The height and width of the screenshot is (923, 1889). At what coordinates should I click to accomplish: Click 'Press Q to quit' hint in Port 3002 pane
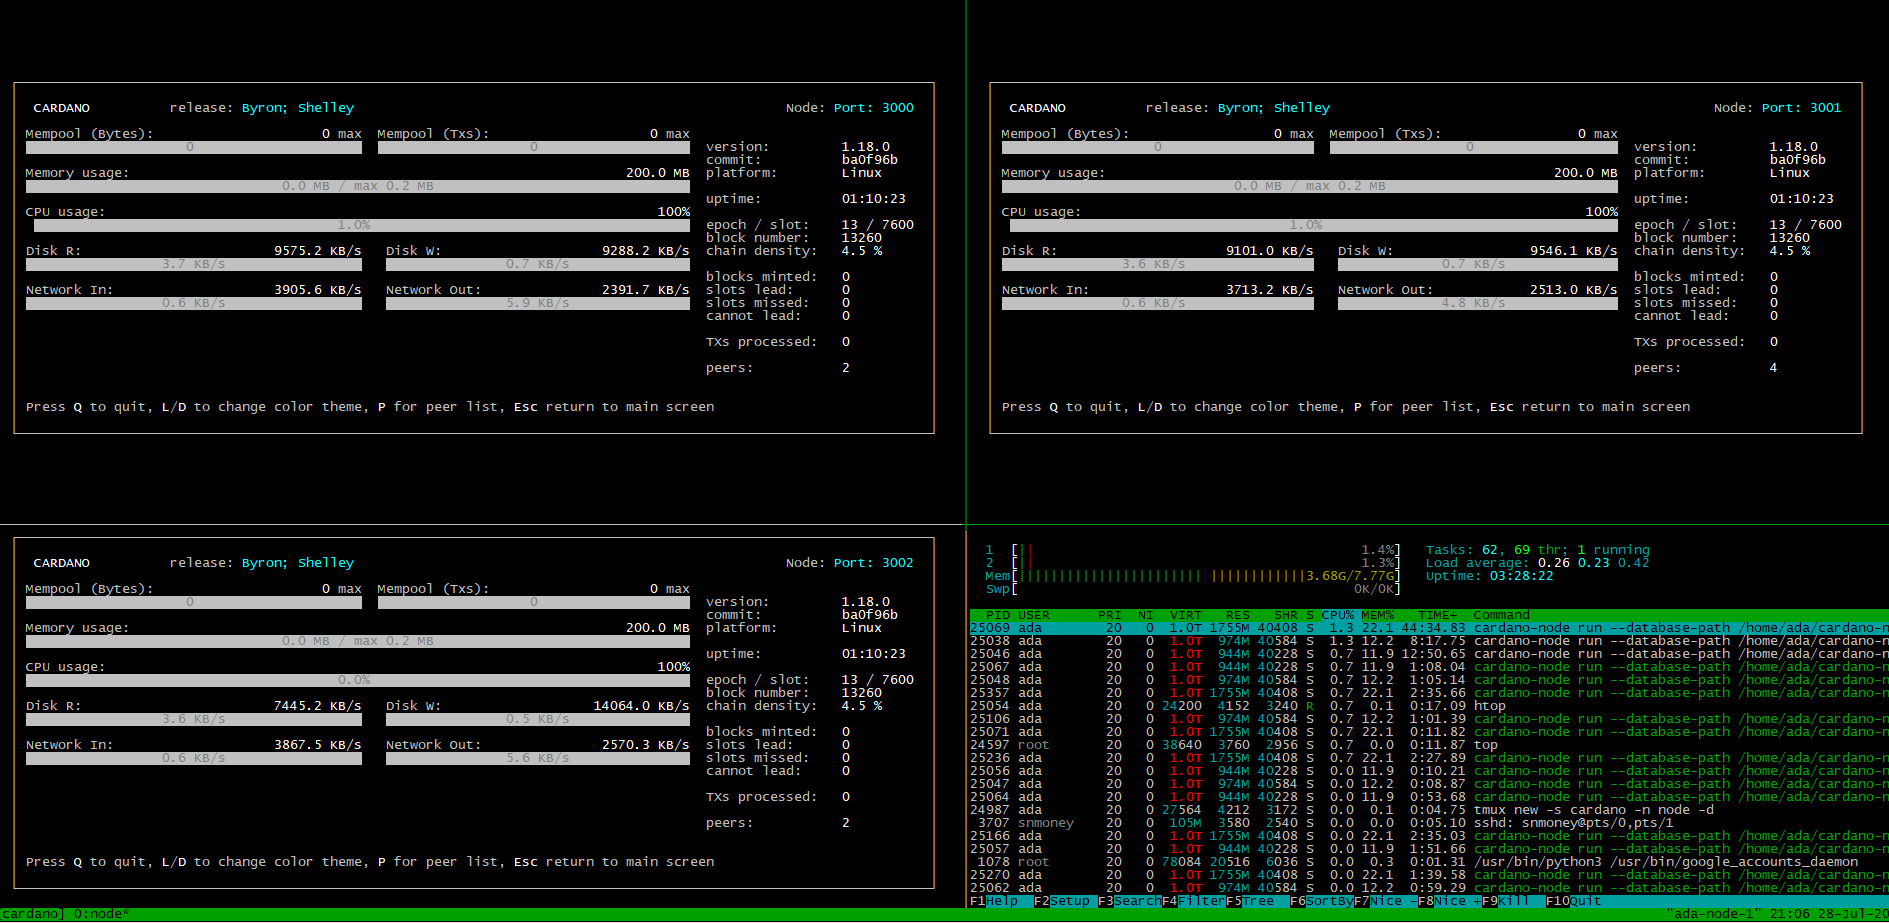click(86, 862)
